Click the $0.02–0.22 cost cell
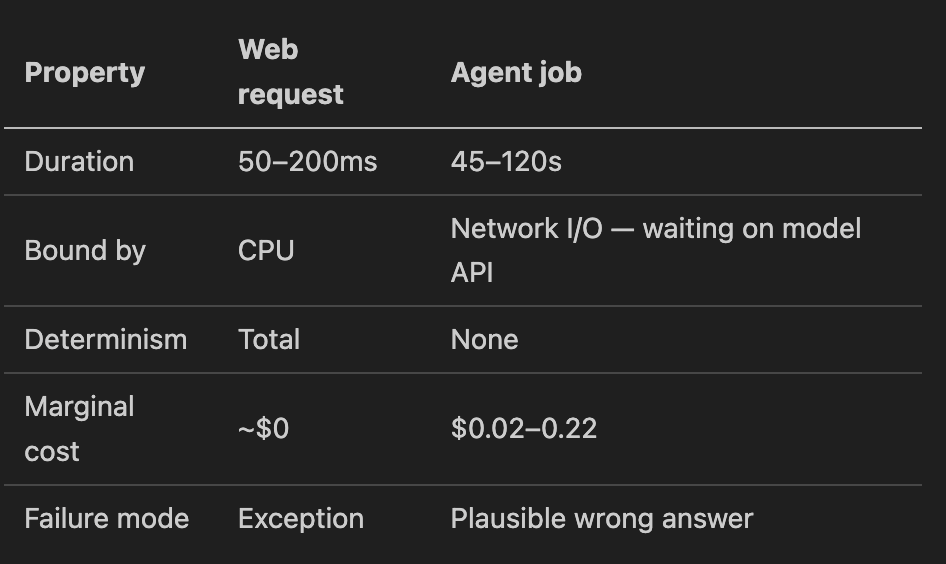Viewport: 946px width, 564px height. click(x=523, y=429)
